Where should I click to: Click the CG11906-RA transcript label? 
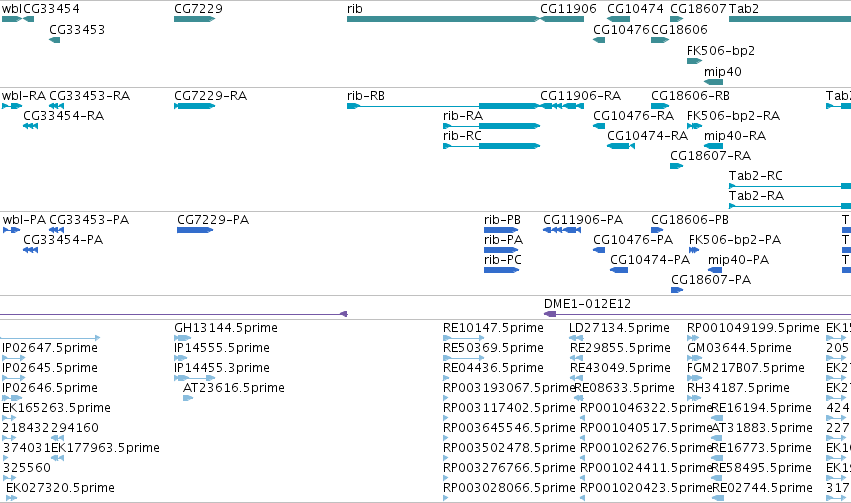click(x=580, y=96)
